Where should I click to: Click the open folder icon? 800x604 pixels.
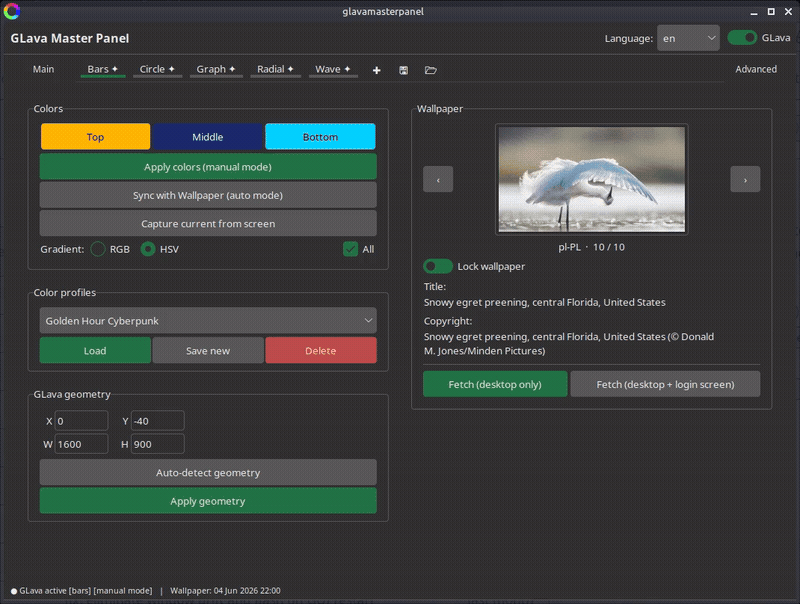pos(431,70)
